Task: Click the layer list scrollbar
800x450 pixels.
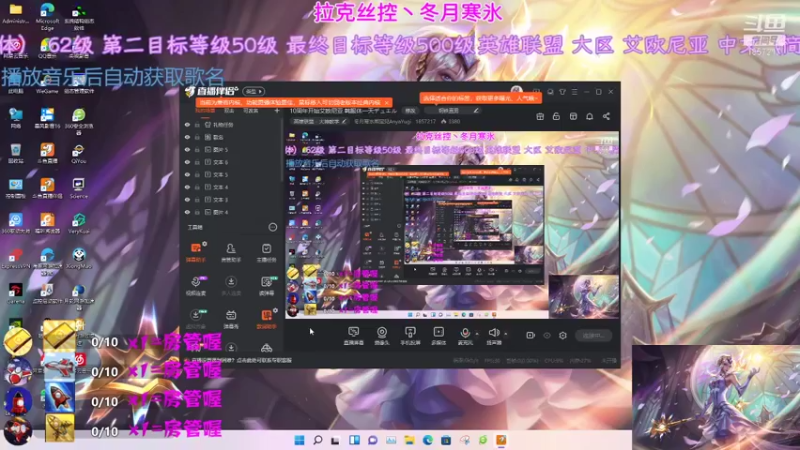Action: coord(282,149)
